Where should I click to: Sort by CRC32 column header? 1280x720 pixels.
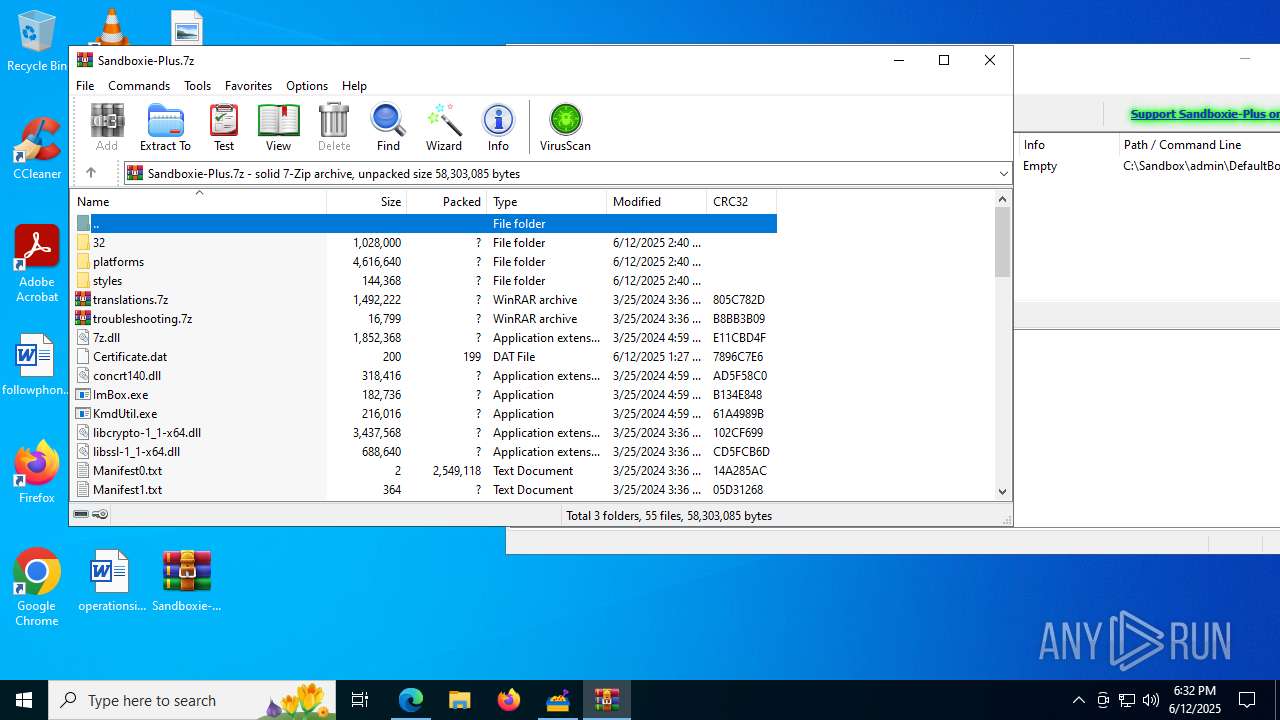[x=742, y=201]
